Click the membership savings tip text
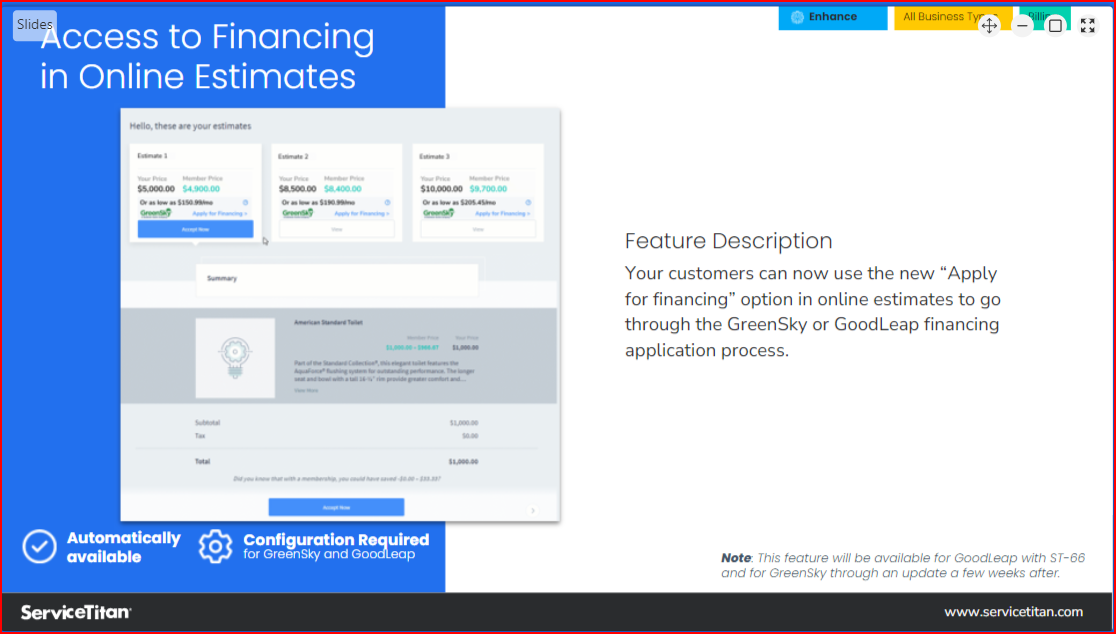The image size is (1116, 634). [x=337, y=479]
